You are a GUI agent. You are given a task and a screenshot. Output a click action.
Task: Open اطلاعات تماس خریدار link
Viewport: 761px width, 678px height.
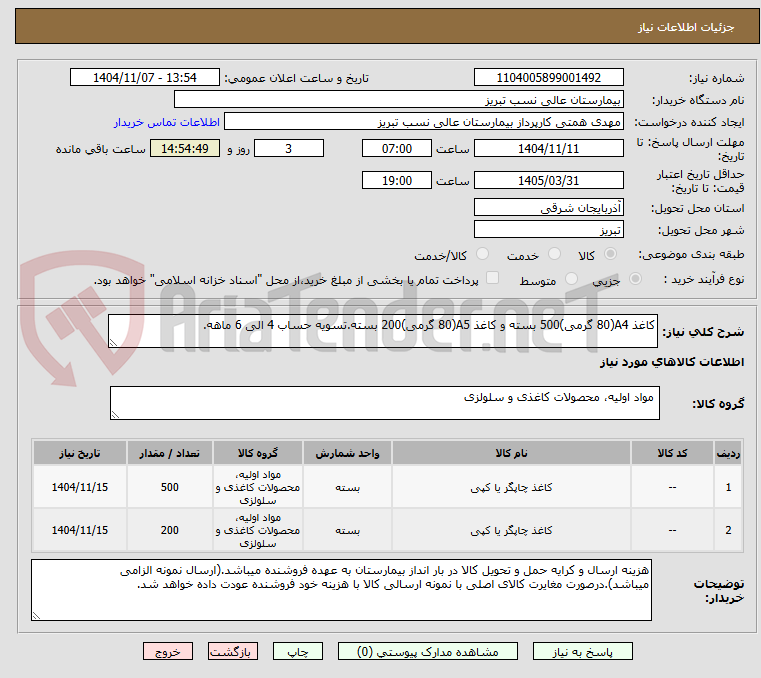pos(167,122)
